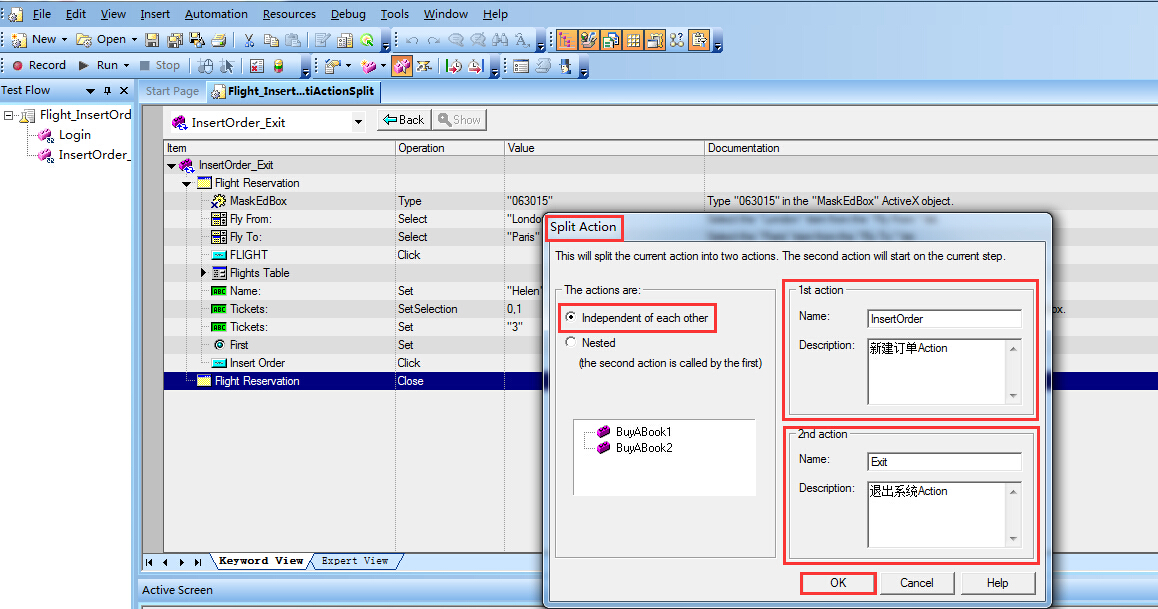The width and height of the screenshot is (1158, 609).
Task: Click the Stop square icon
Action: (x=145, y=65)
